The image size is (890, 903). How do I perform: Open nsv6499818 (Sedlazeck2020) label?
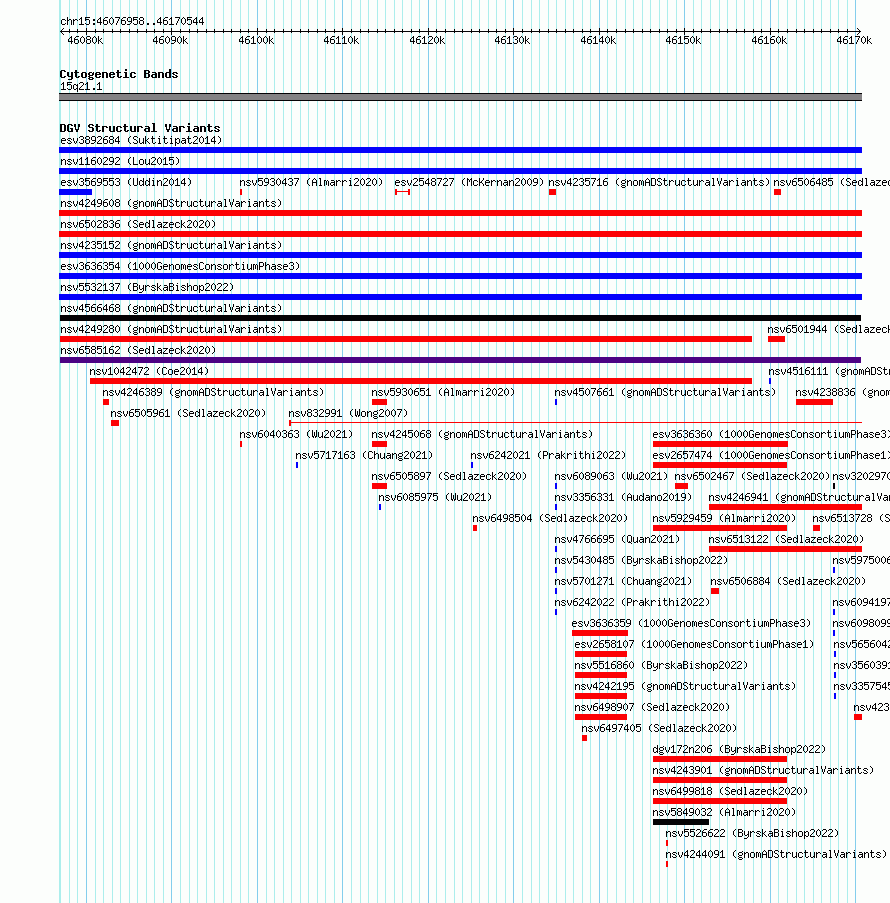click(x=730, y=792)
